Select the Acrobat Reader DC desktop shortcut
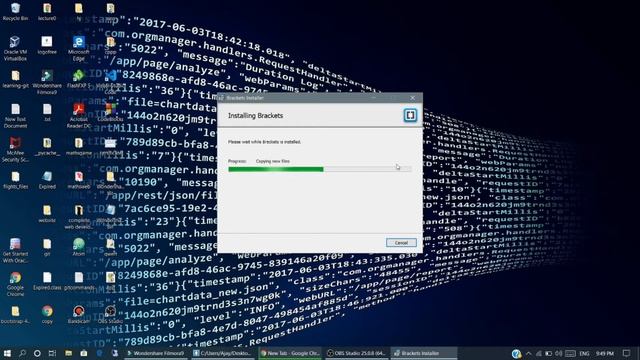The image size is (640, 360). click(x=79, y=116)
